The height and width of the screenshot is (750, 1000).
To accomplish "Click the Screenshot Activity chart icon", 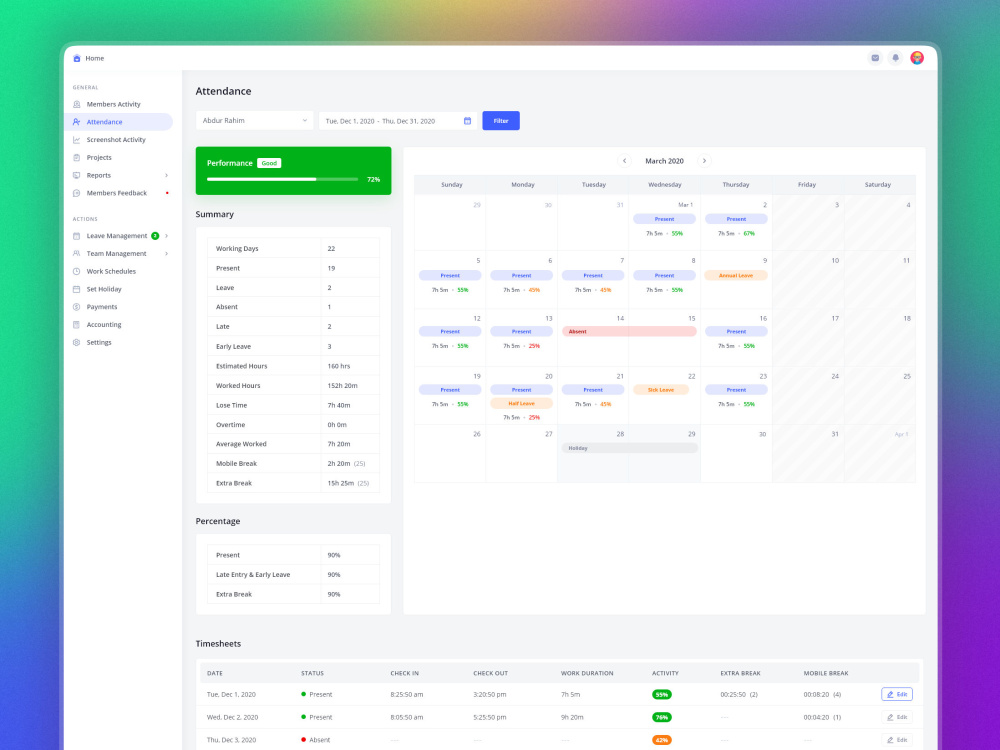I will pyautogui.click(x=77, y=140).
